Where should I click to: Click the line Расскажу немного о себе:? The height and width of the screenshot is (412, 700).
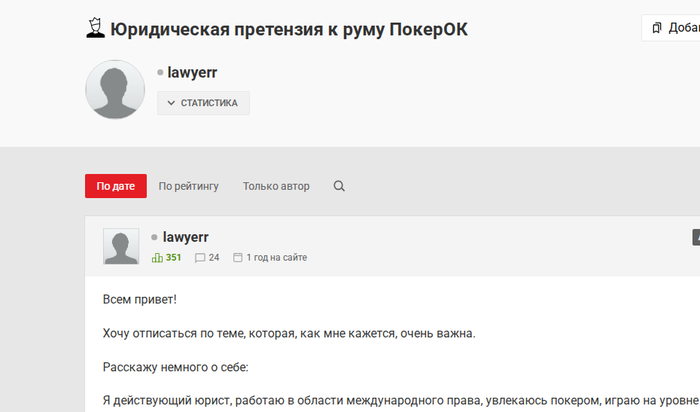click(x=175, y=367)
